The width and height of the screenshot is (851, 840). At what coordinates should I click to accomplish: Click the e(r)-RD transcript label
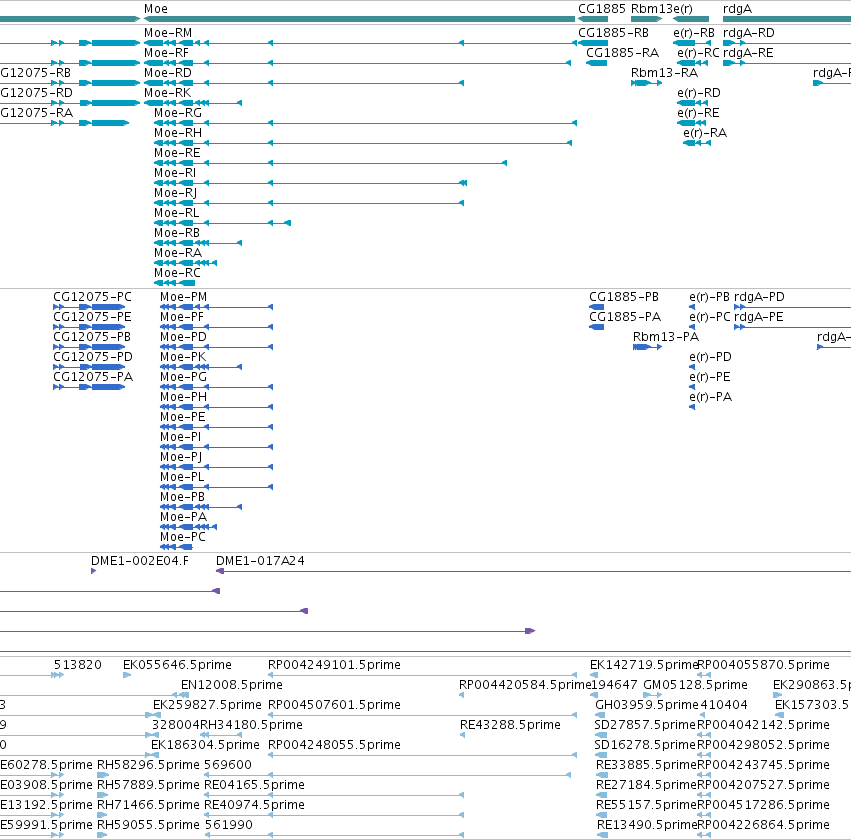tap(699, 93)
